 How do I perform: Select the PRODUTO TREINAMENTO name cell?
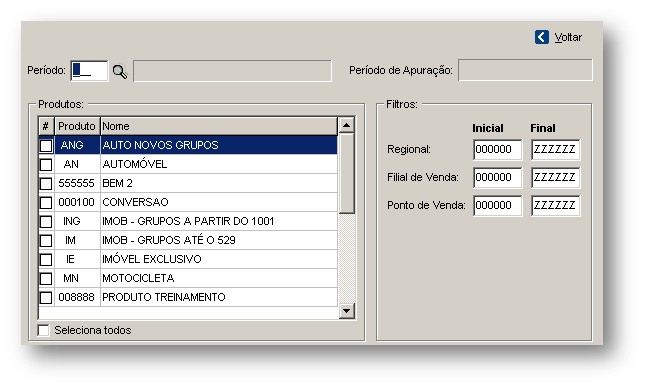pyautogui.click(x=219, y=297)
